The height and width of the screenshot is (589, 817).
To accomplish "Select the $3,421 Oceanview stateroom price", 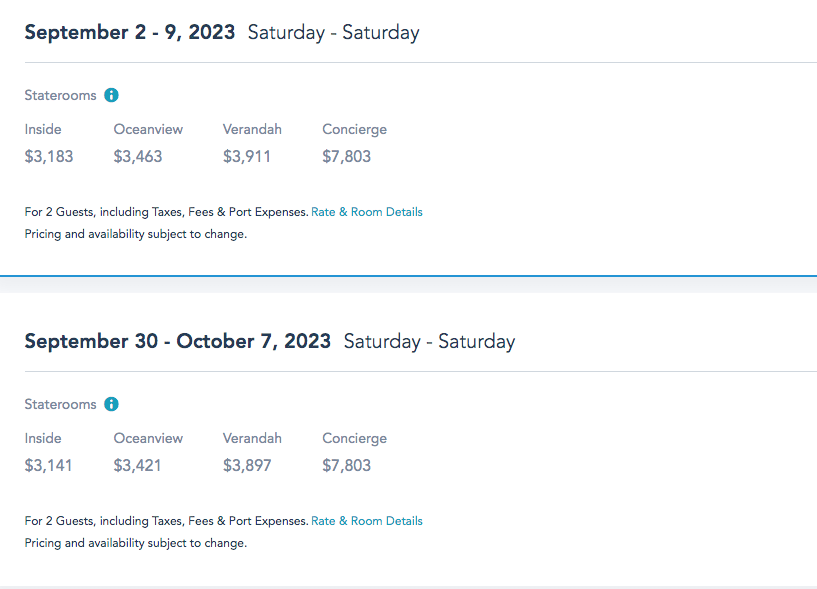I will 138,465.
